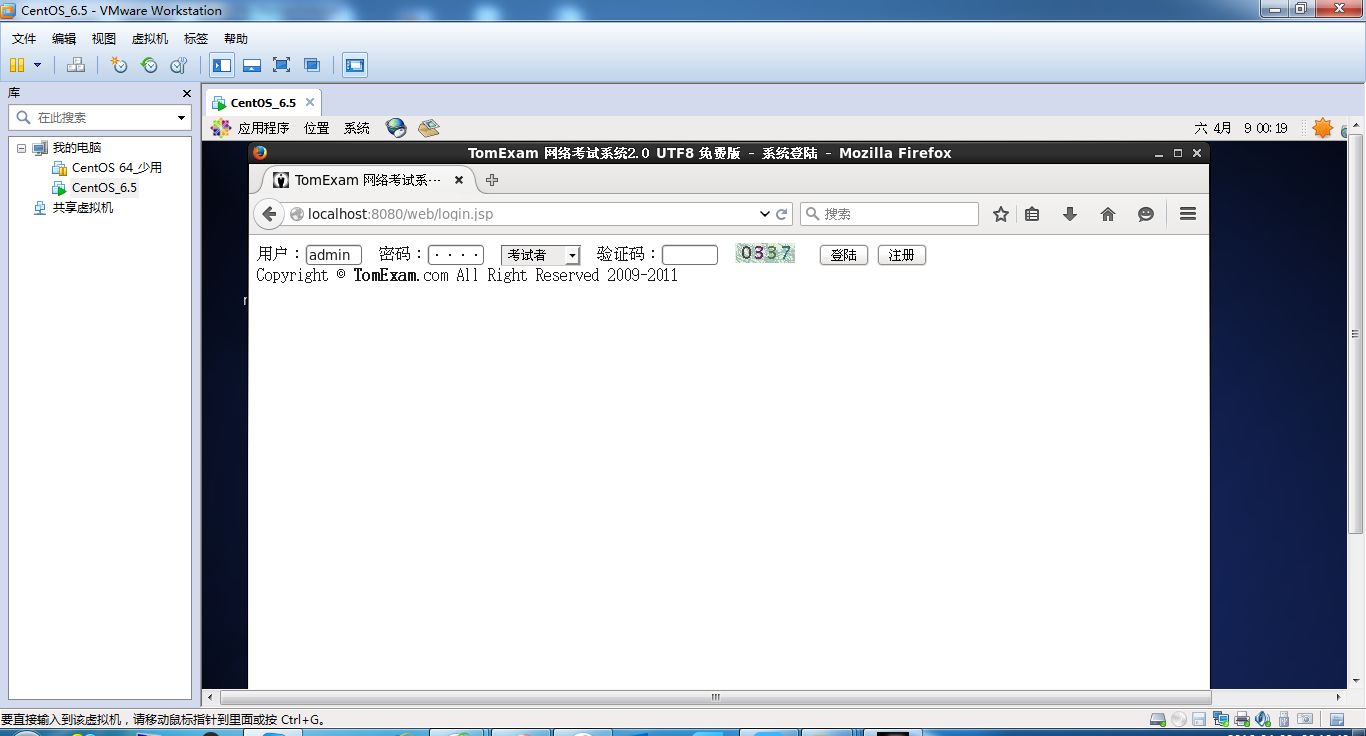1366x736 pixels.
Task: Open a new Firefox tab
Action: click(x=491, y=180)
